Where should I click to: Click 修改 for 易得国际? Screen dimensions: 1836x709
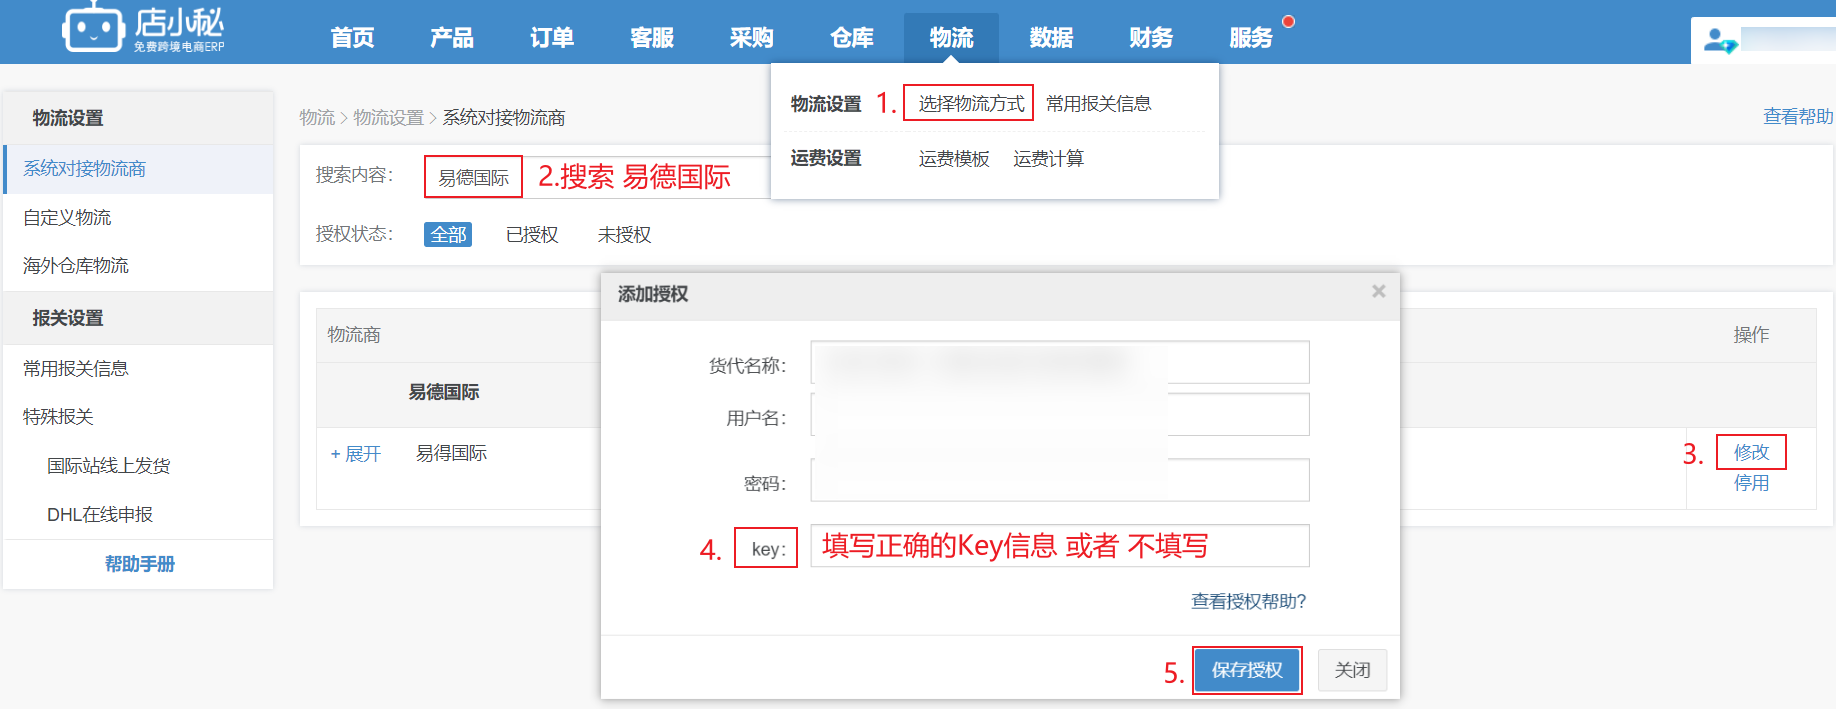tap(1751, 452)
